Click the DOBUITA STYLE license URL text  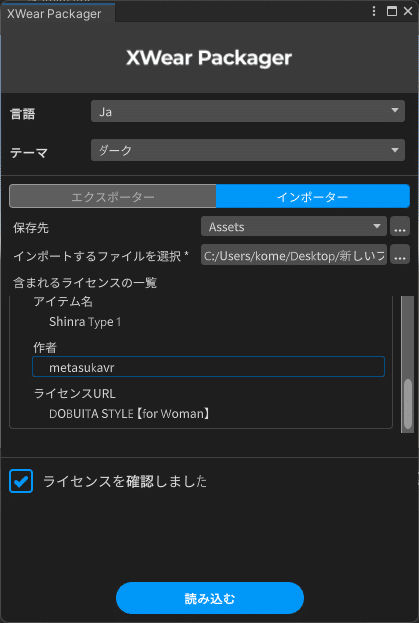point(130,414)
